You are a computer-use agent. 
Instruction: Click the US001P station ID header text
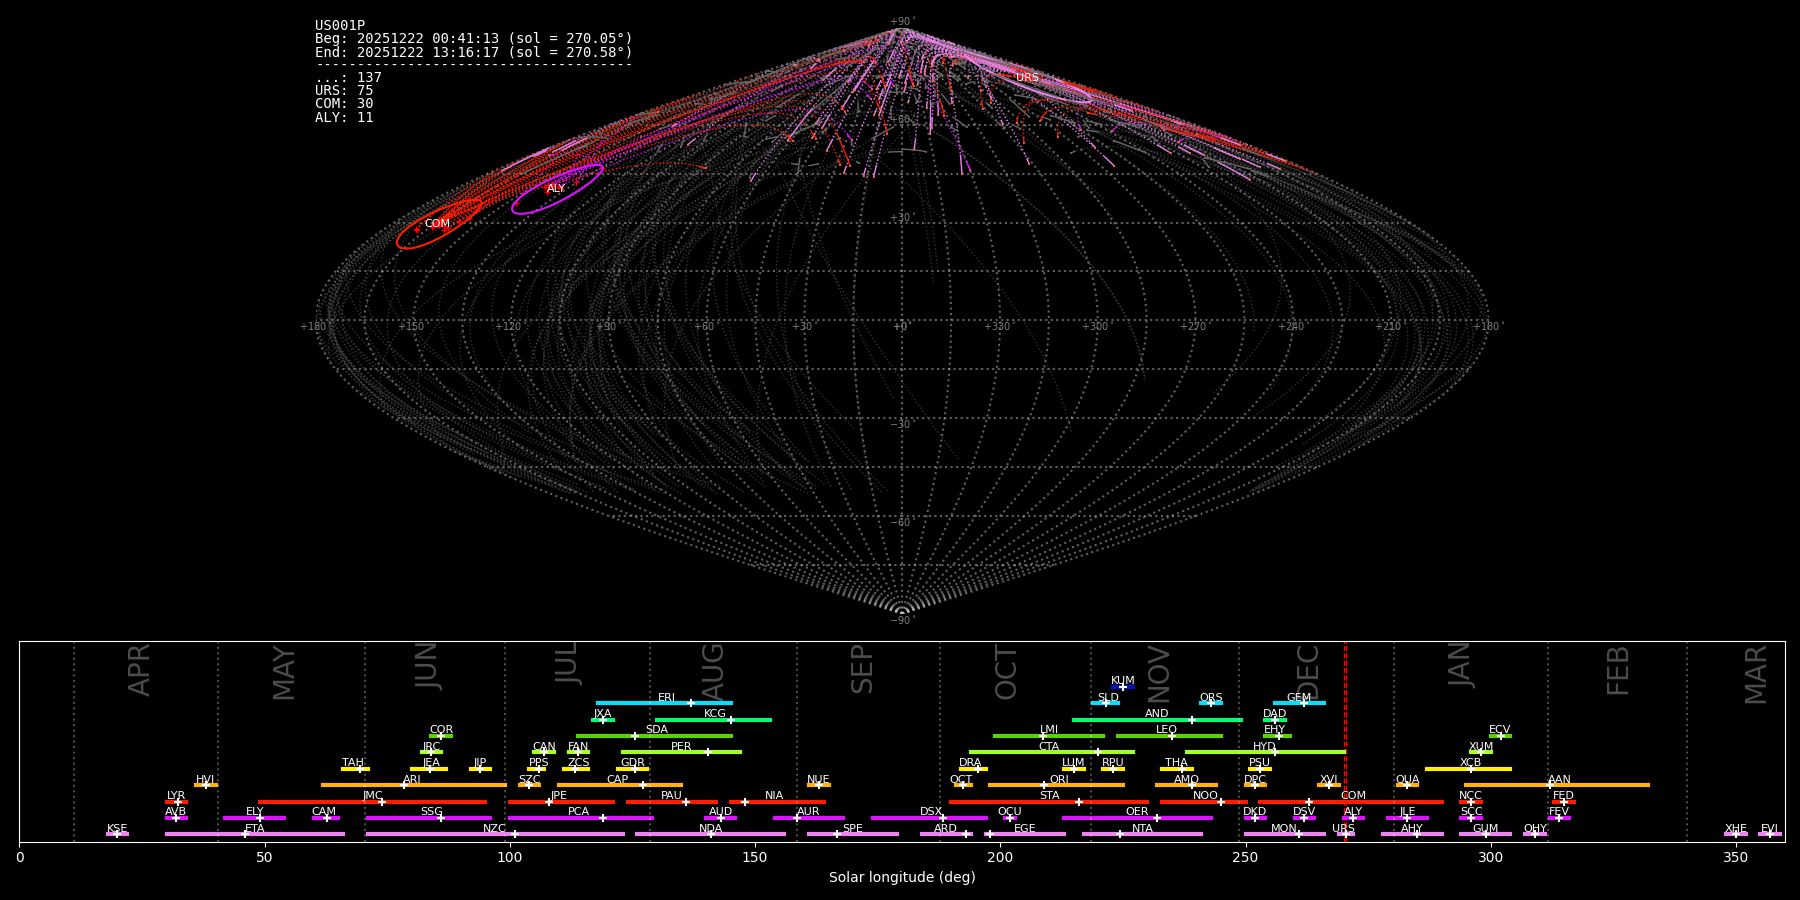click(x=340, y=26)
